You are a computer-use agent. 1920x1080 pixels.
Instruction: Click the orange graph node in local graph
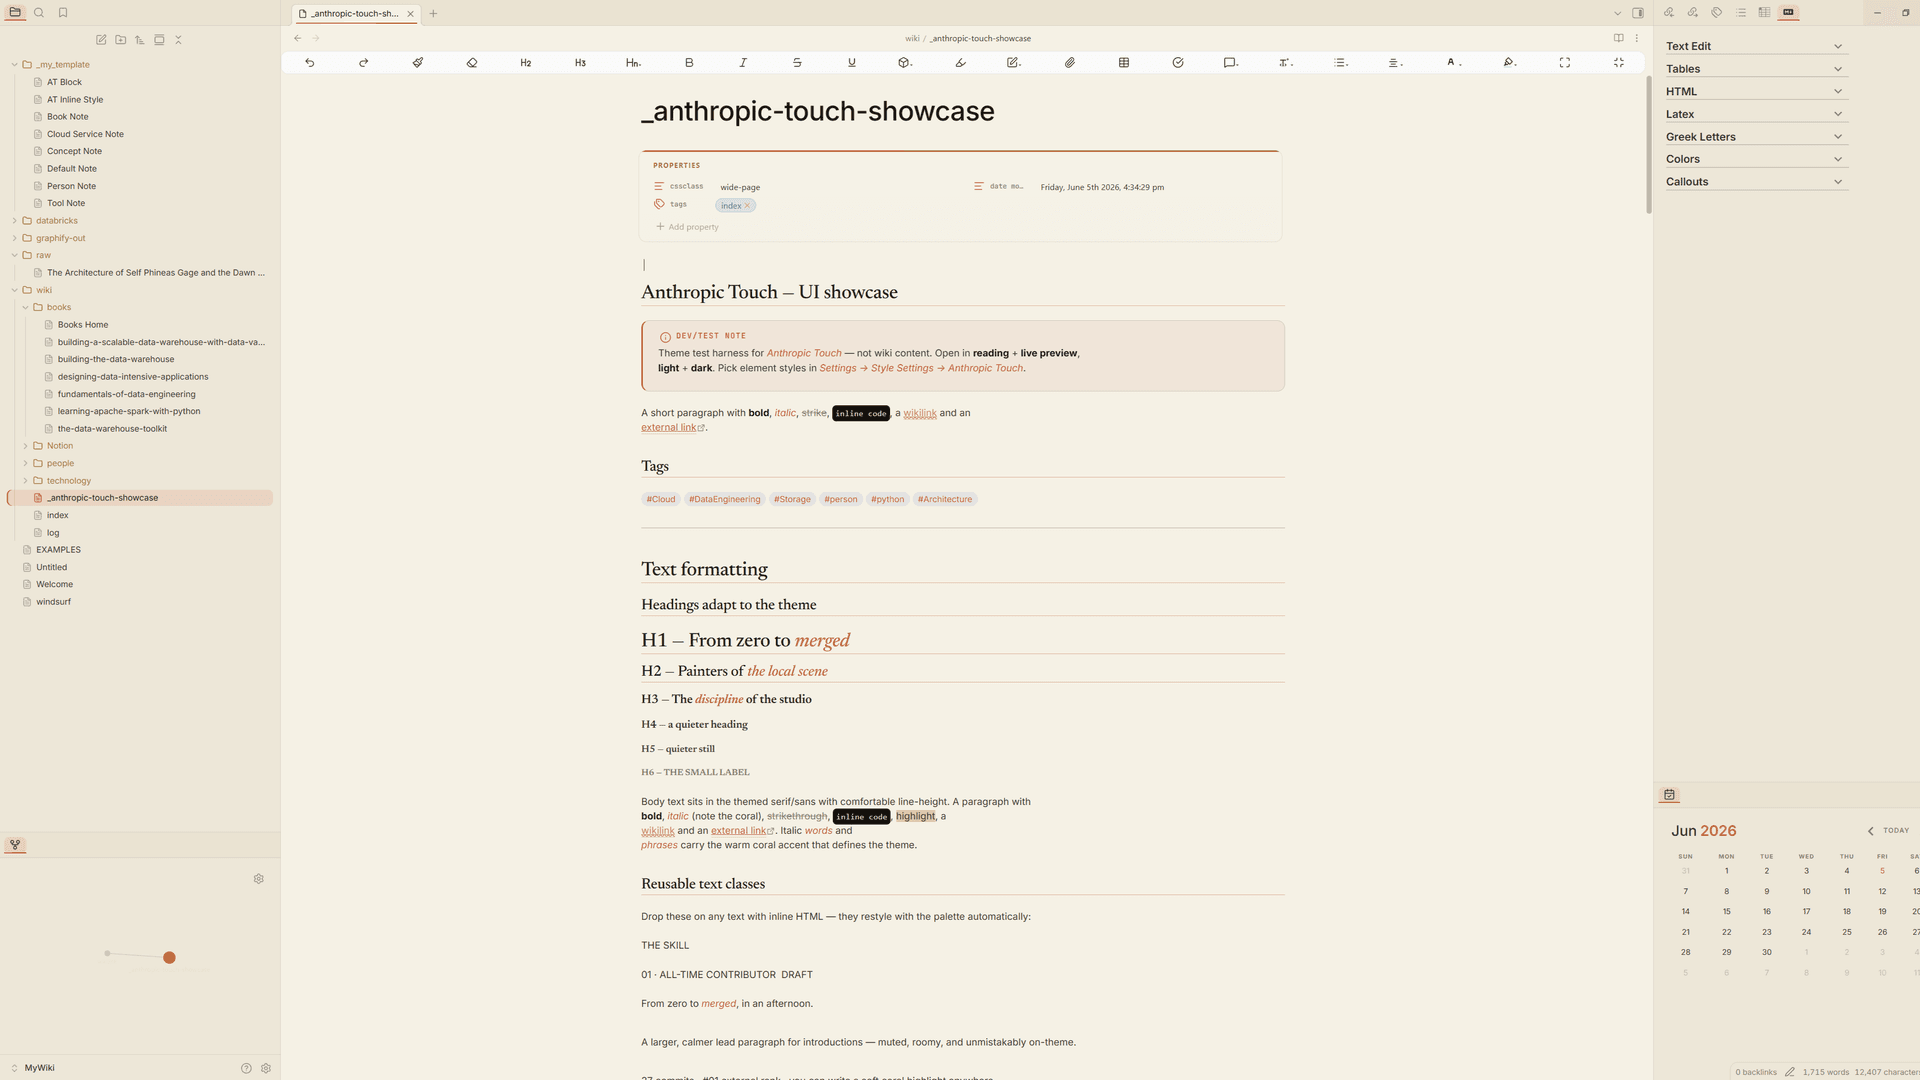pos(169,958)
